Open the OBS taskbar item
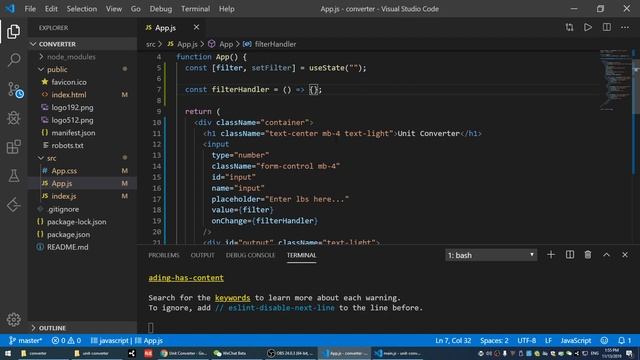 coord(290,353)
